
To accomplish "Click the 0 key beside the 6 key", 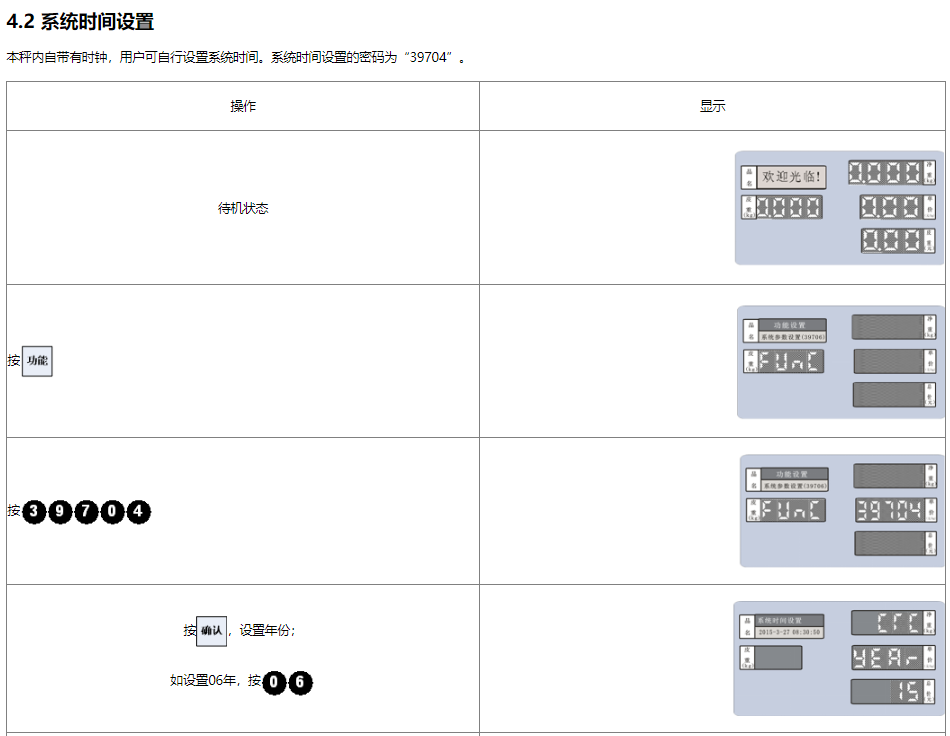I will [275, 682].
